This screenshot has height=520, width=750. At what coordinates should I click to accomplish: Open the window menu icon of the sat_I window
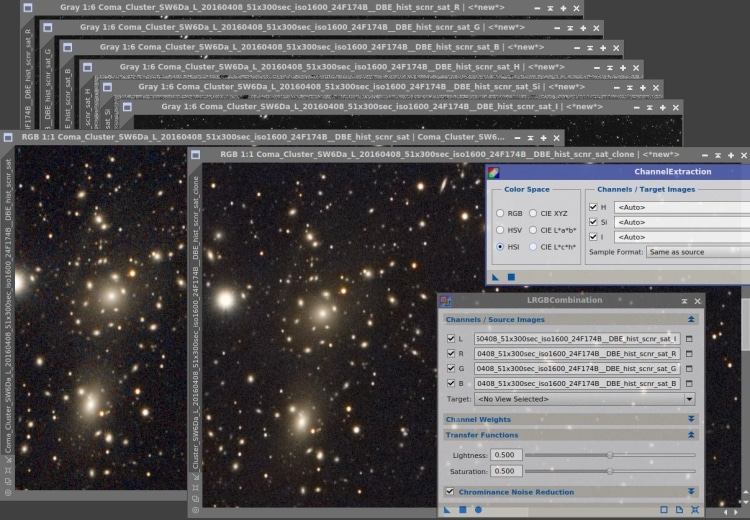click(x=127, y=107)
